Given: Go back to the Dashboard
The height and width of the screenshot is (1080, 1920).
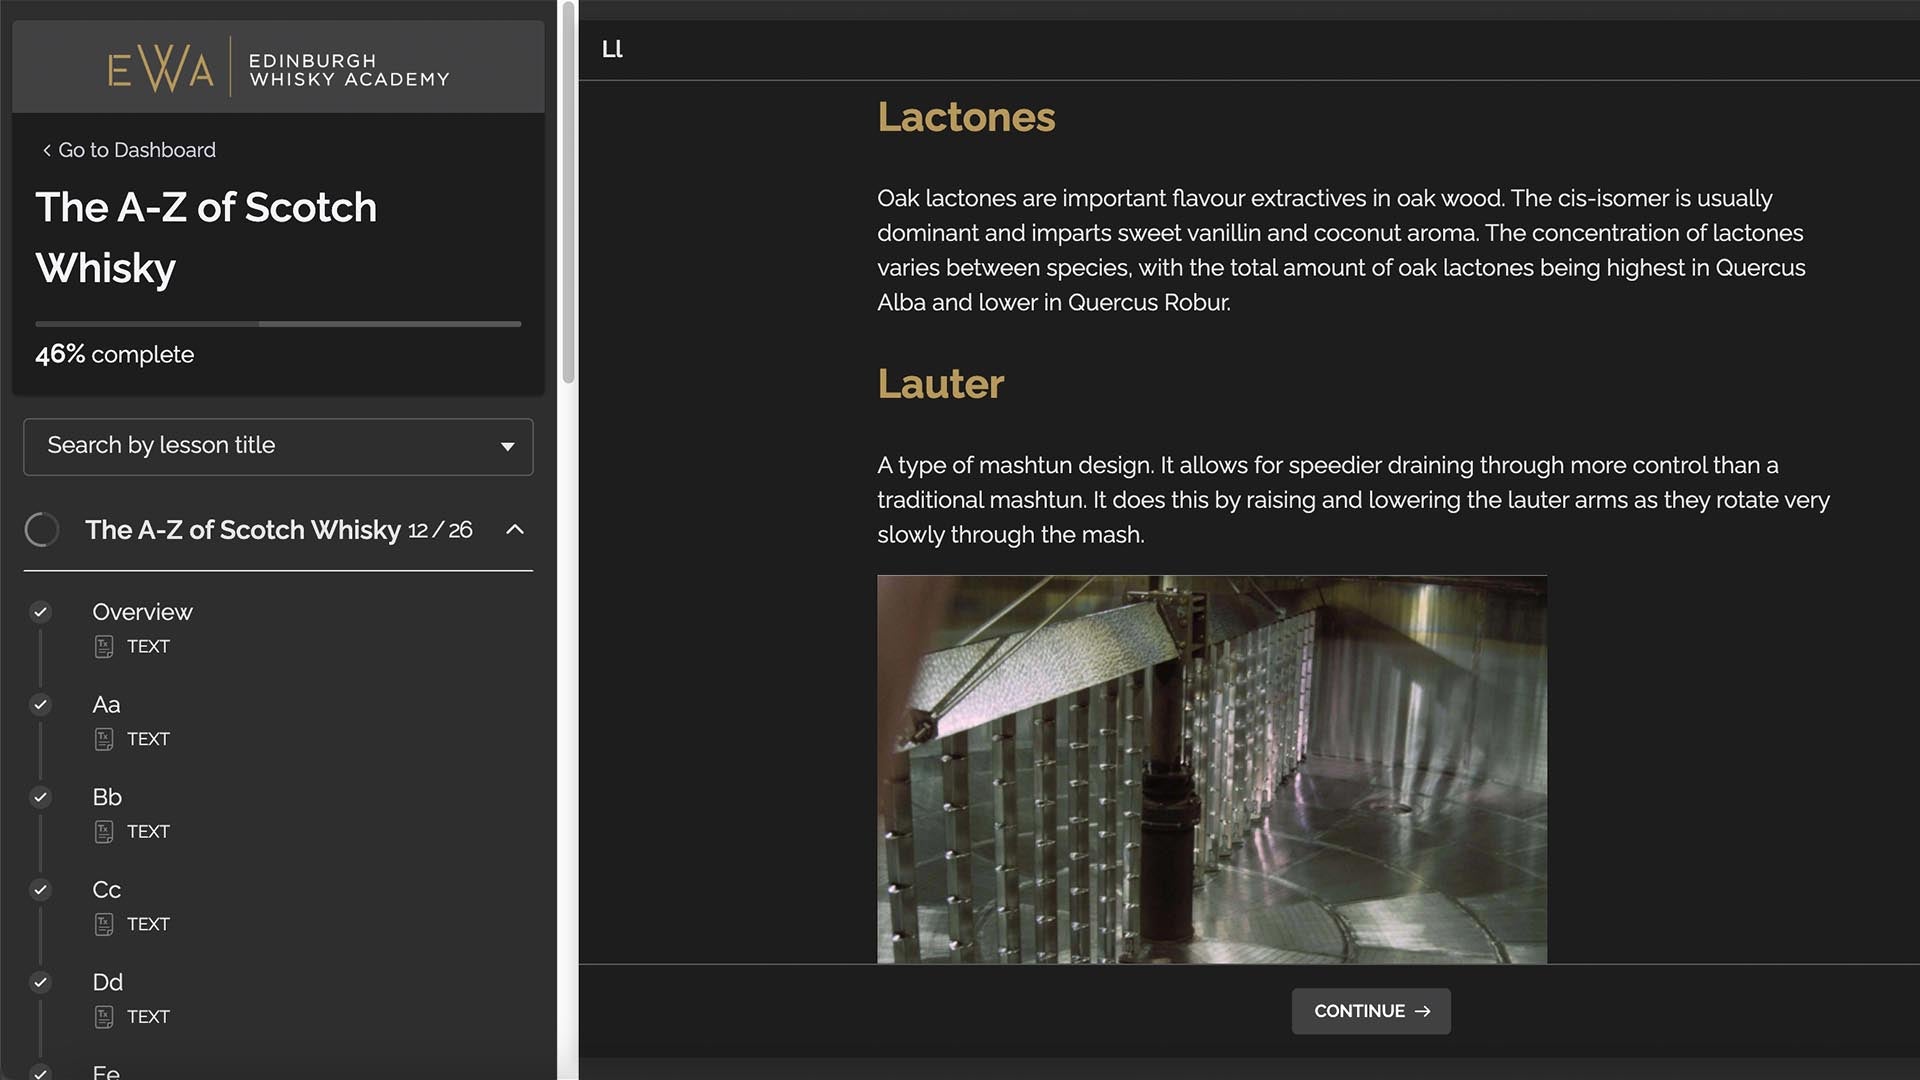Looking at the screenshot, I should point(128,150).
